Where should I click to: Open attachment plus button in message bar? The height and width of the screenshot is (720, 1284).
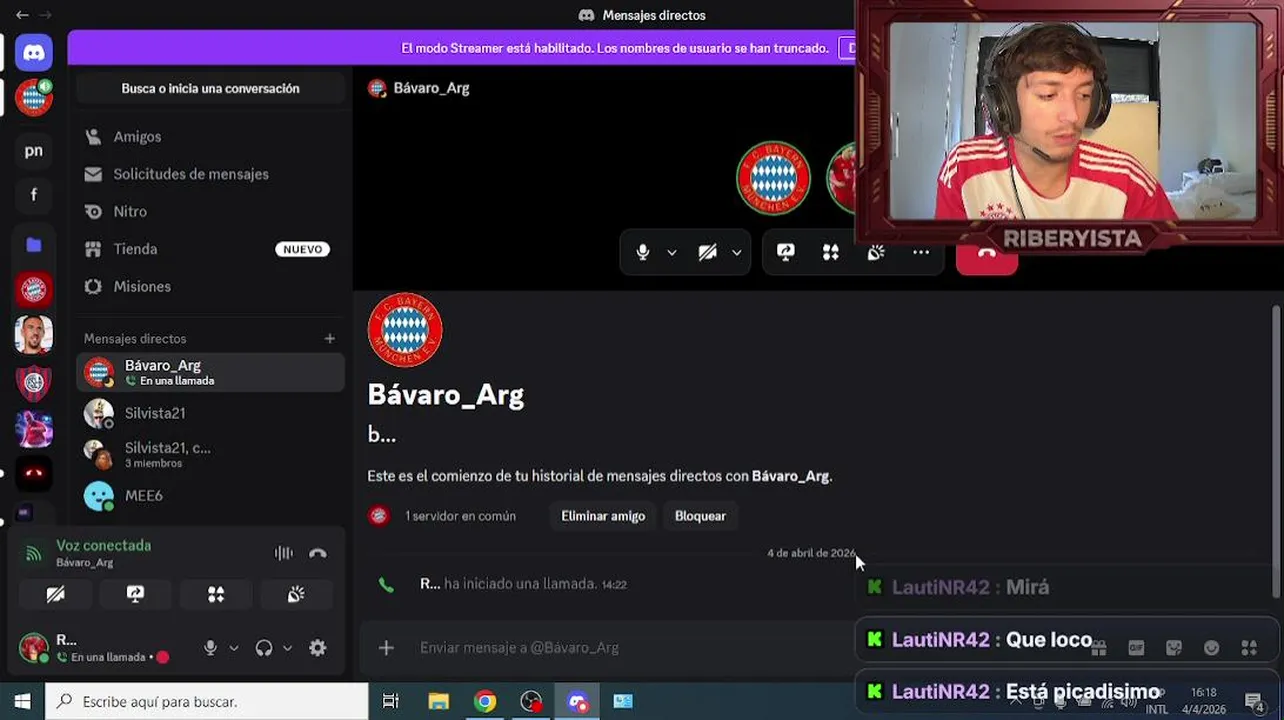click(387, 648)
